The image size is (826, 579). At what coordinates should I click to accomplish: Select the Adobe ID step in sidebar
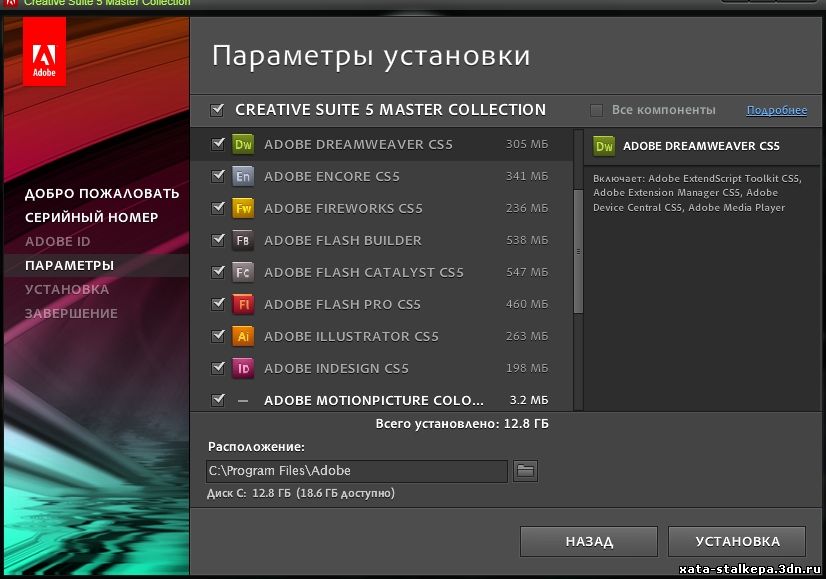[x=58, y=241]
